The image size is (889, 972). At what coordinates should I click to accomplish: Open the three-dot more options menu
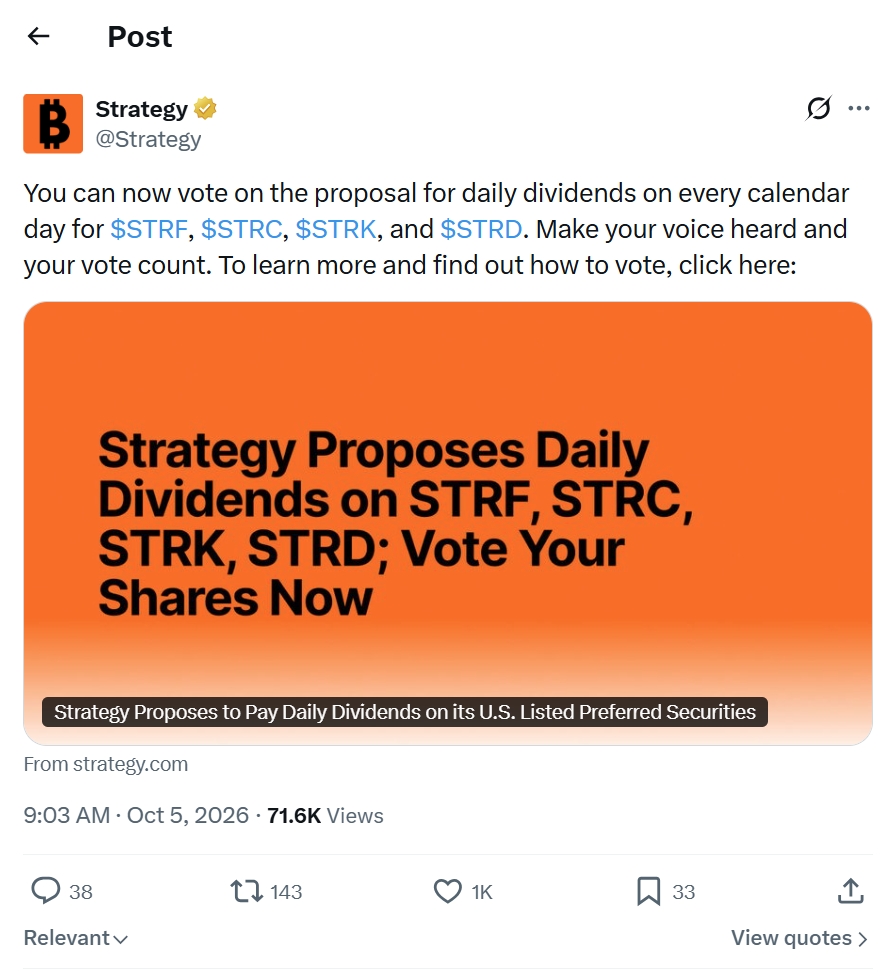point(859,108)
